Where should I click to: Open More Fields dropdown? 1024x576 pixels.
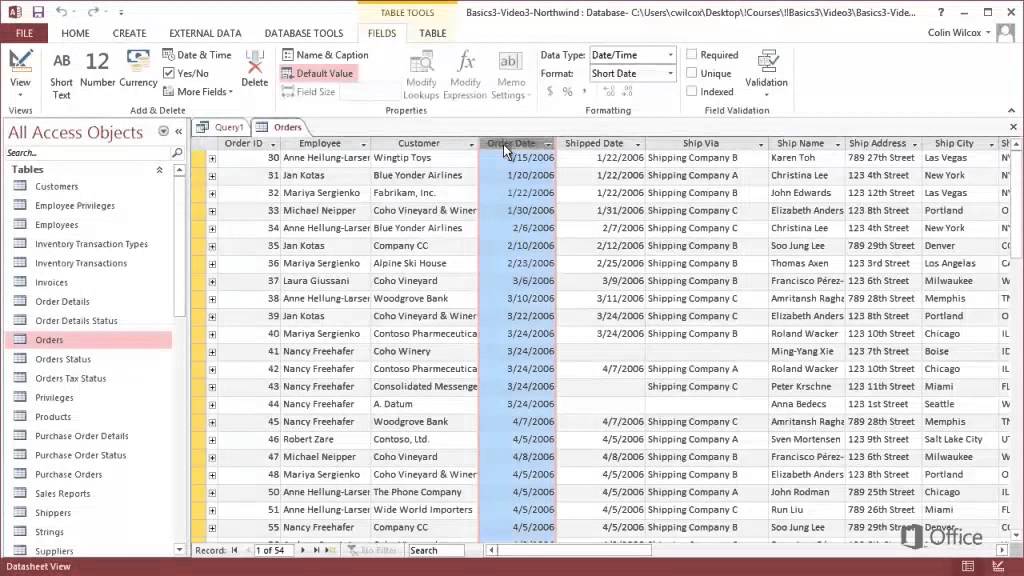click(198, 91)
